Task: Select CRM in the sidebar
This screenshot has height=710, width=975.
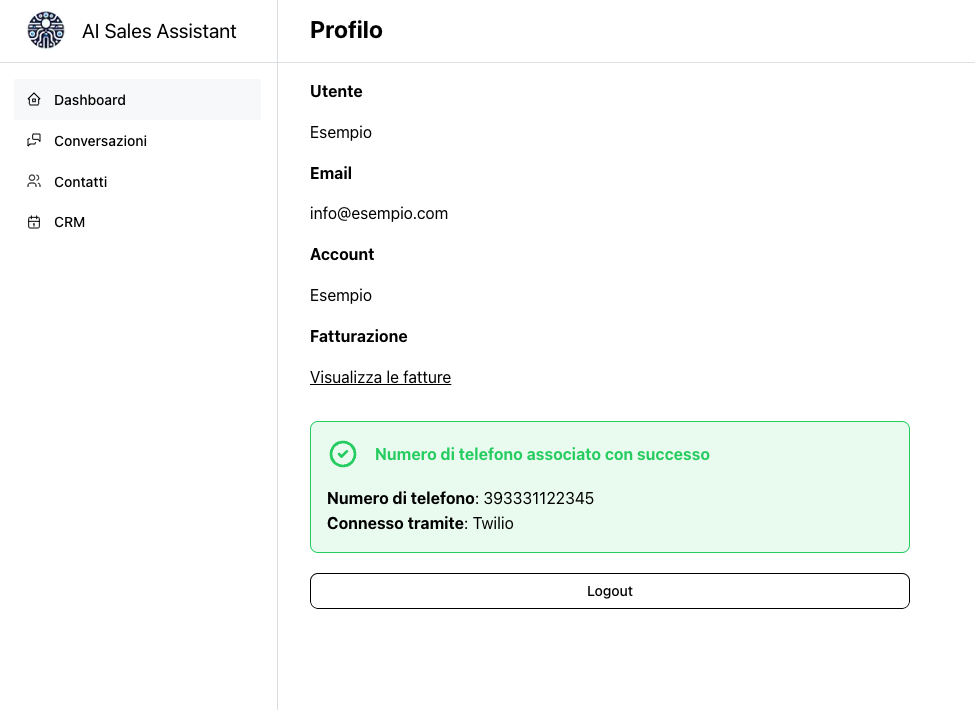Action: [x=137, y=222]
